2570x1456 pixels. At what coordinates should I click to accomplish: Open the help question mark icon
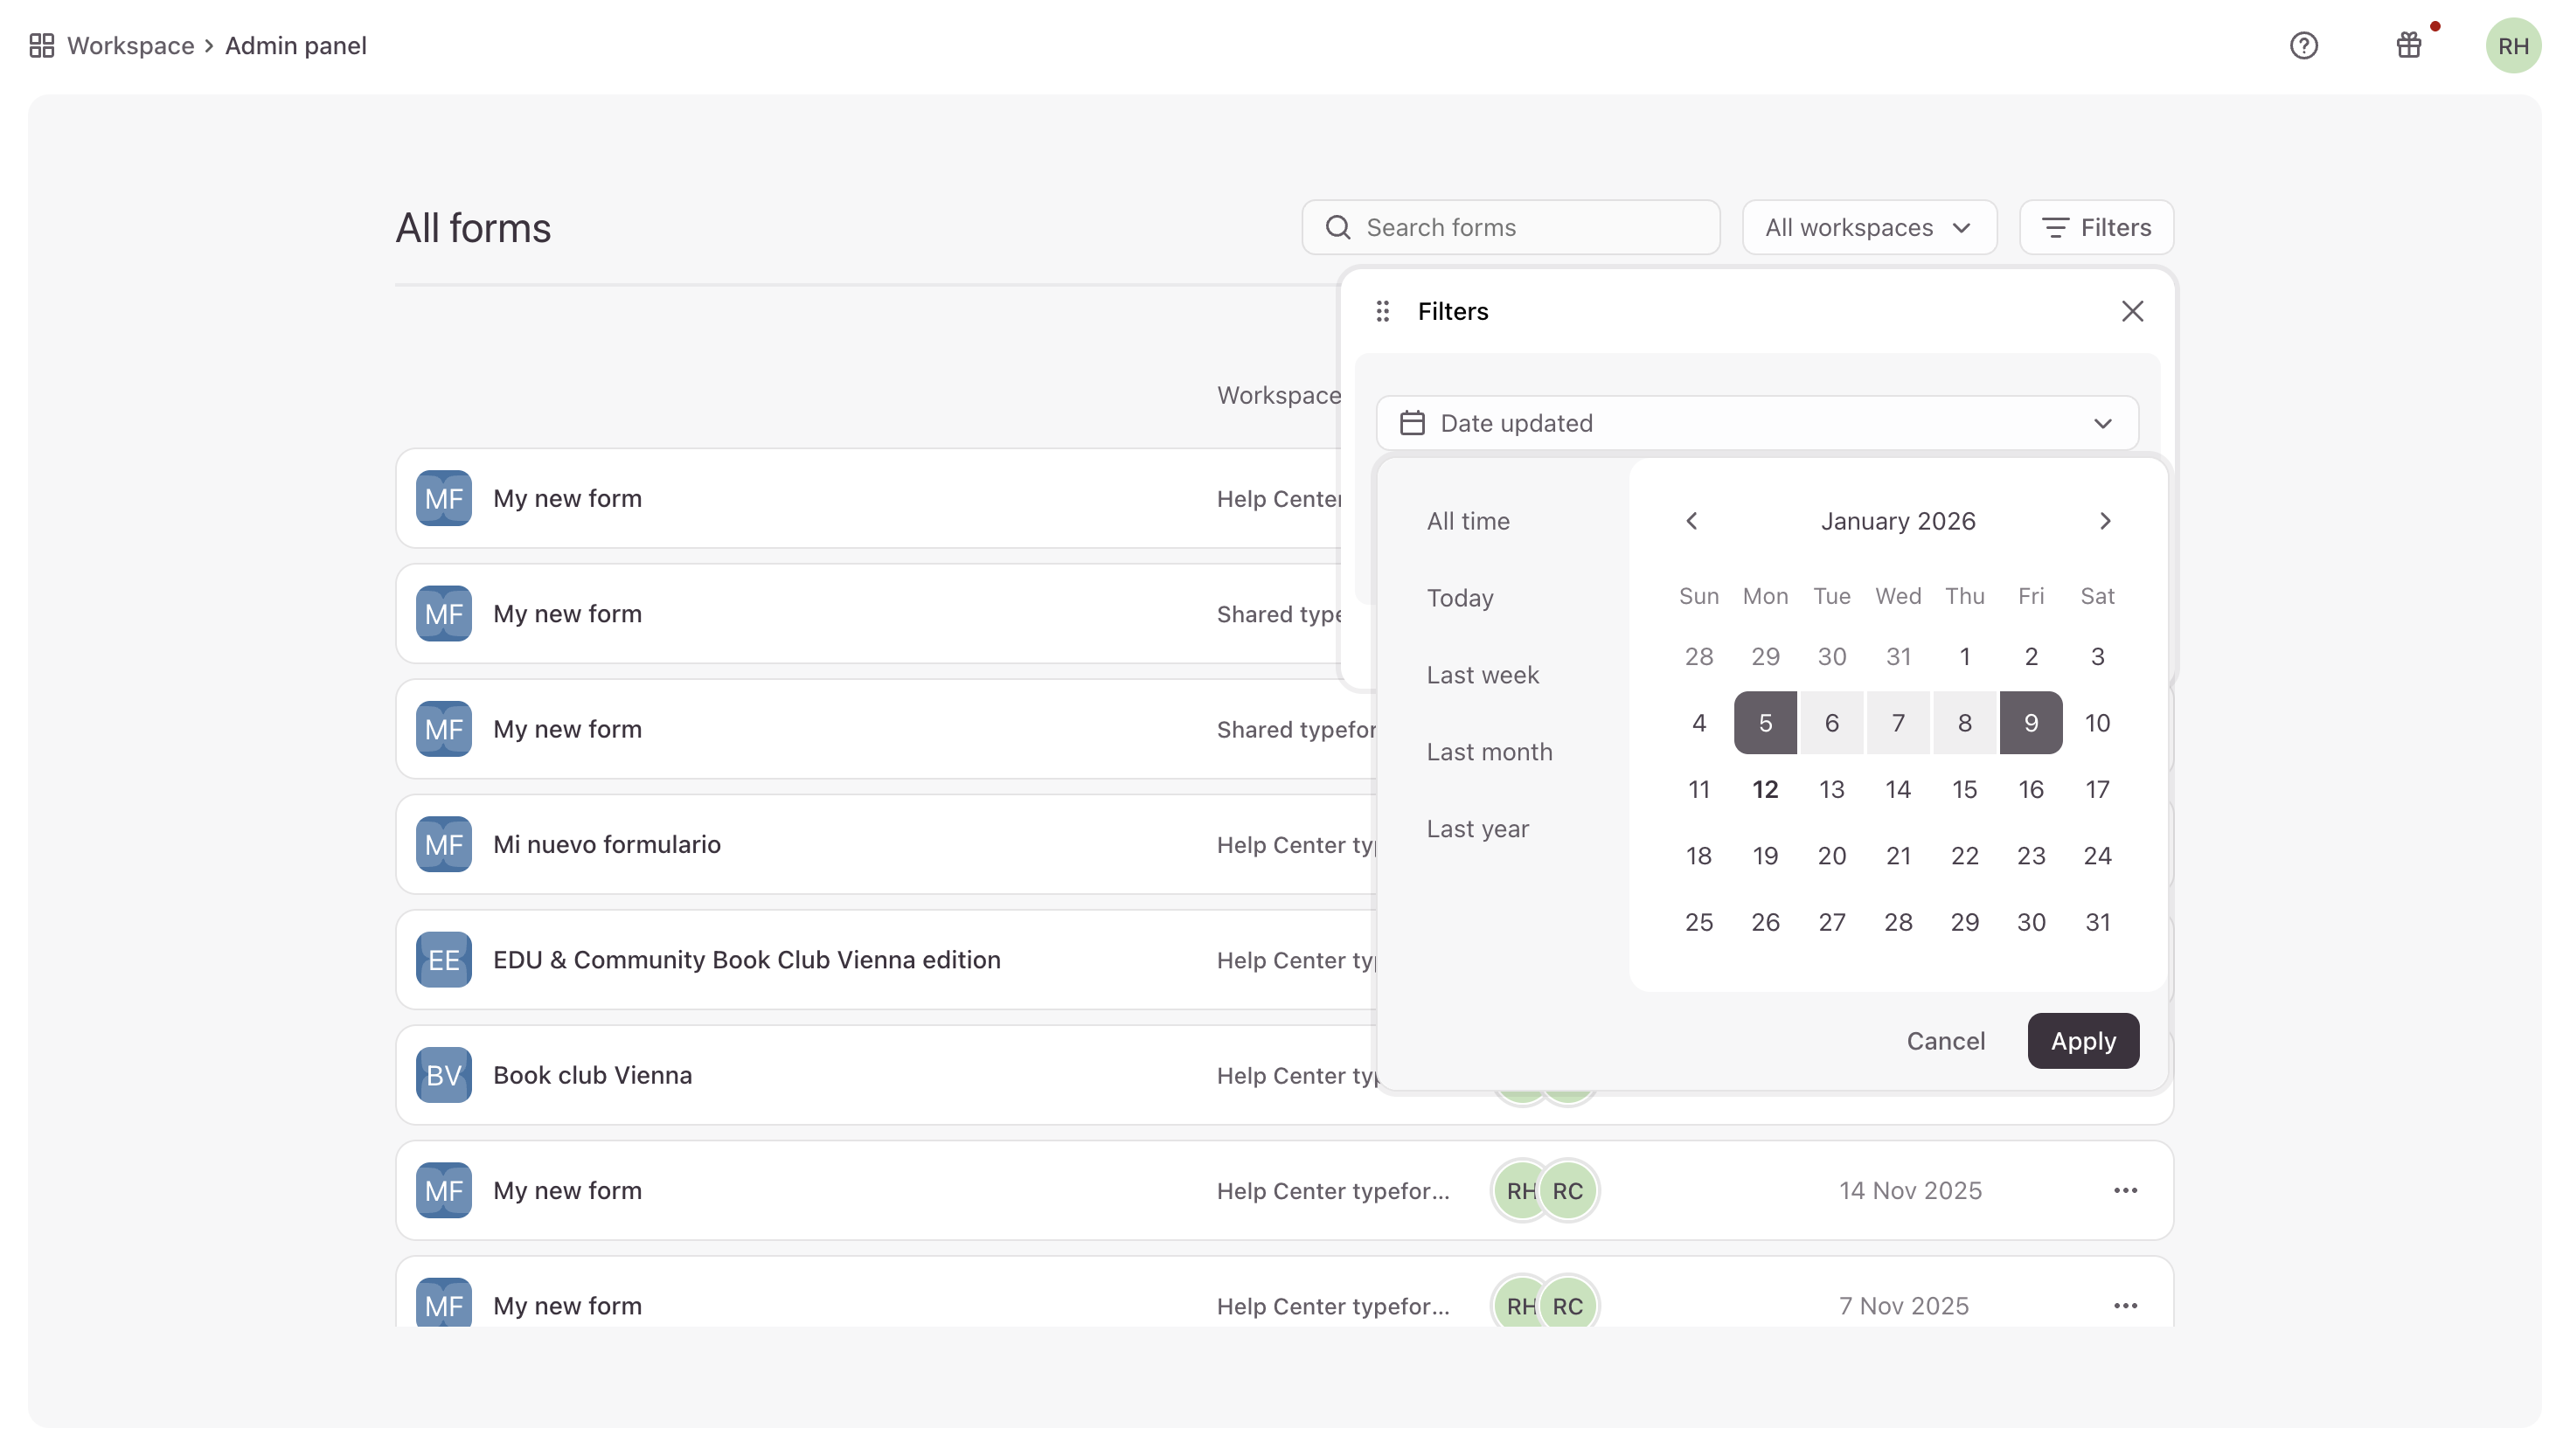click(2303, 46)
